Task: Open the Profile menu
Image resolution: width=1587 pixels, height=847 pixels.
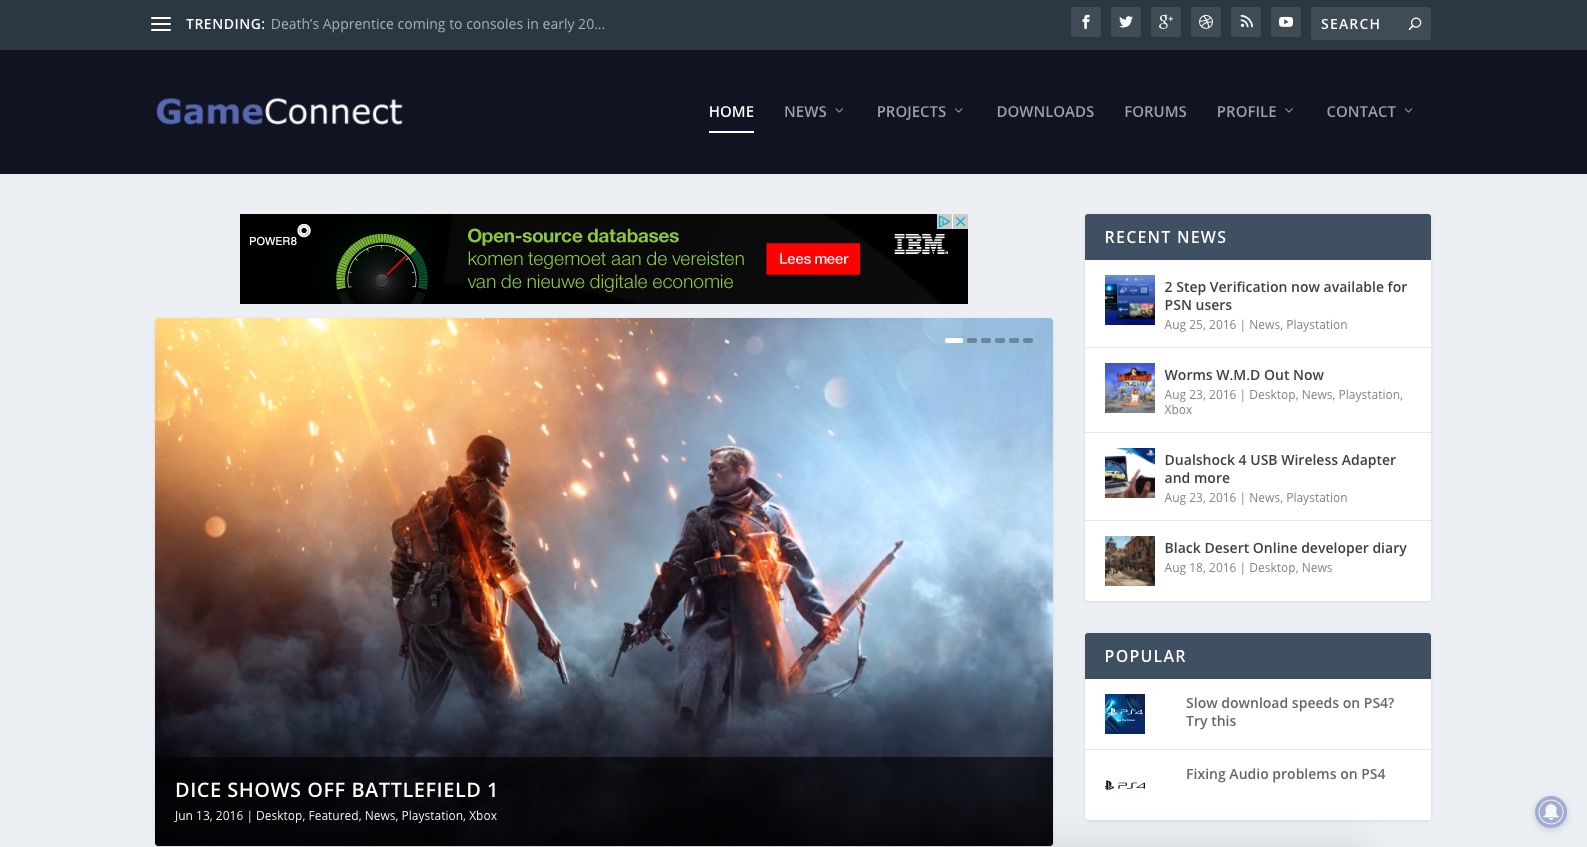Action: (1246, 112)
